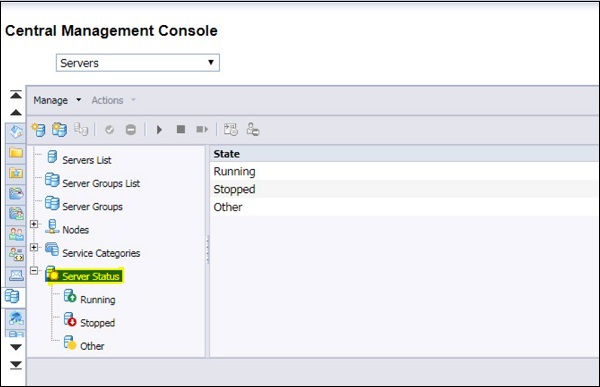
Task: Open the Users and Groups sidebar icon
Action: pyautogui.click(x=16, y=234)
